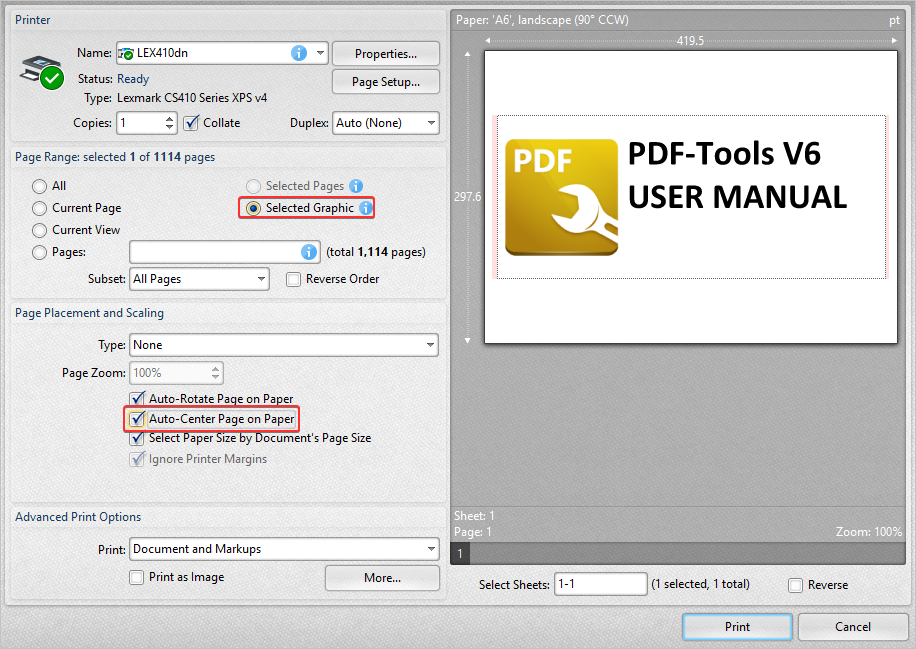Select sheet tab 1 below the preview
916x649 pixels.
[x=459, y=553]
